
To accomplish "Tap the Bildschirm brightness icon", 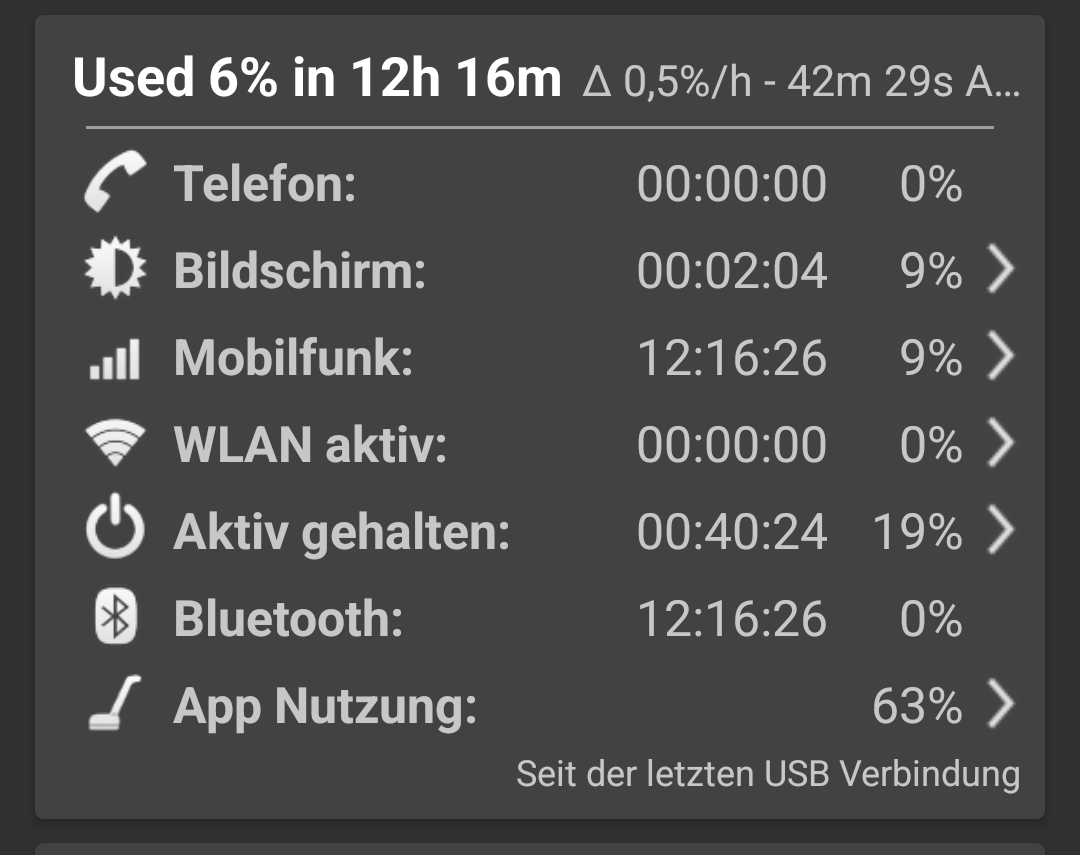I will click(x=115, y=270).
